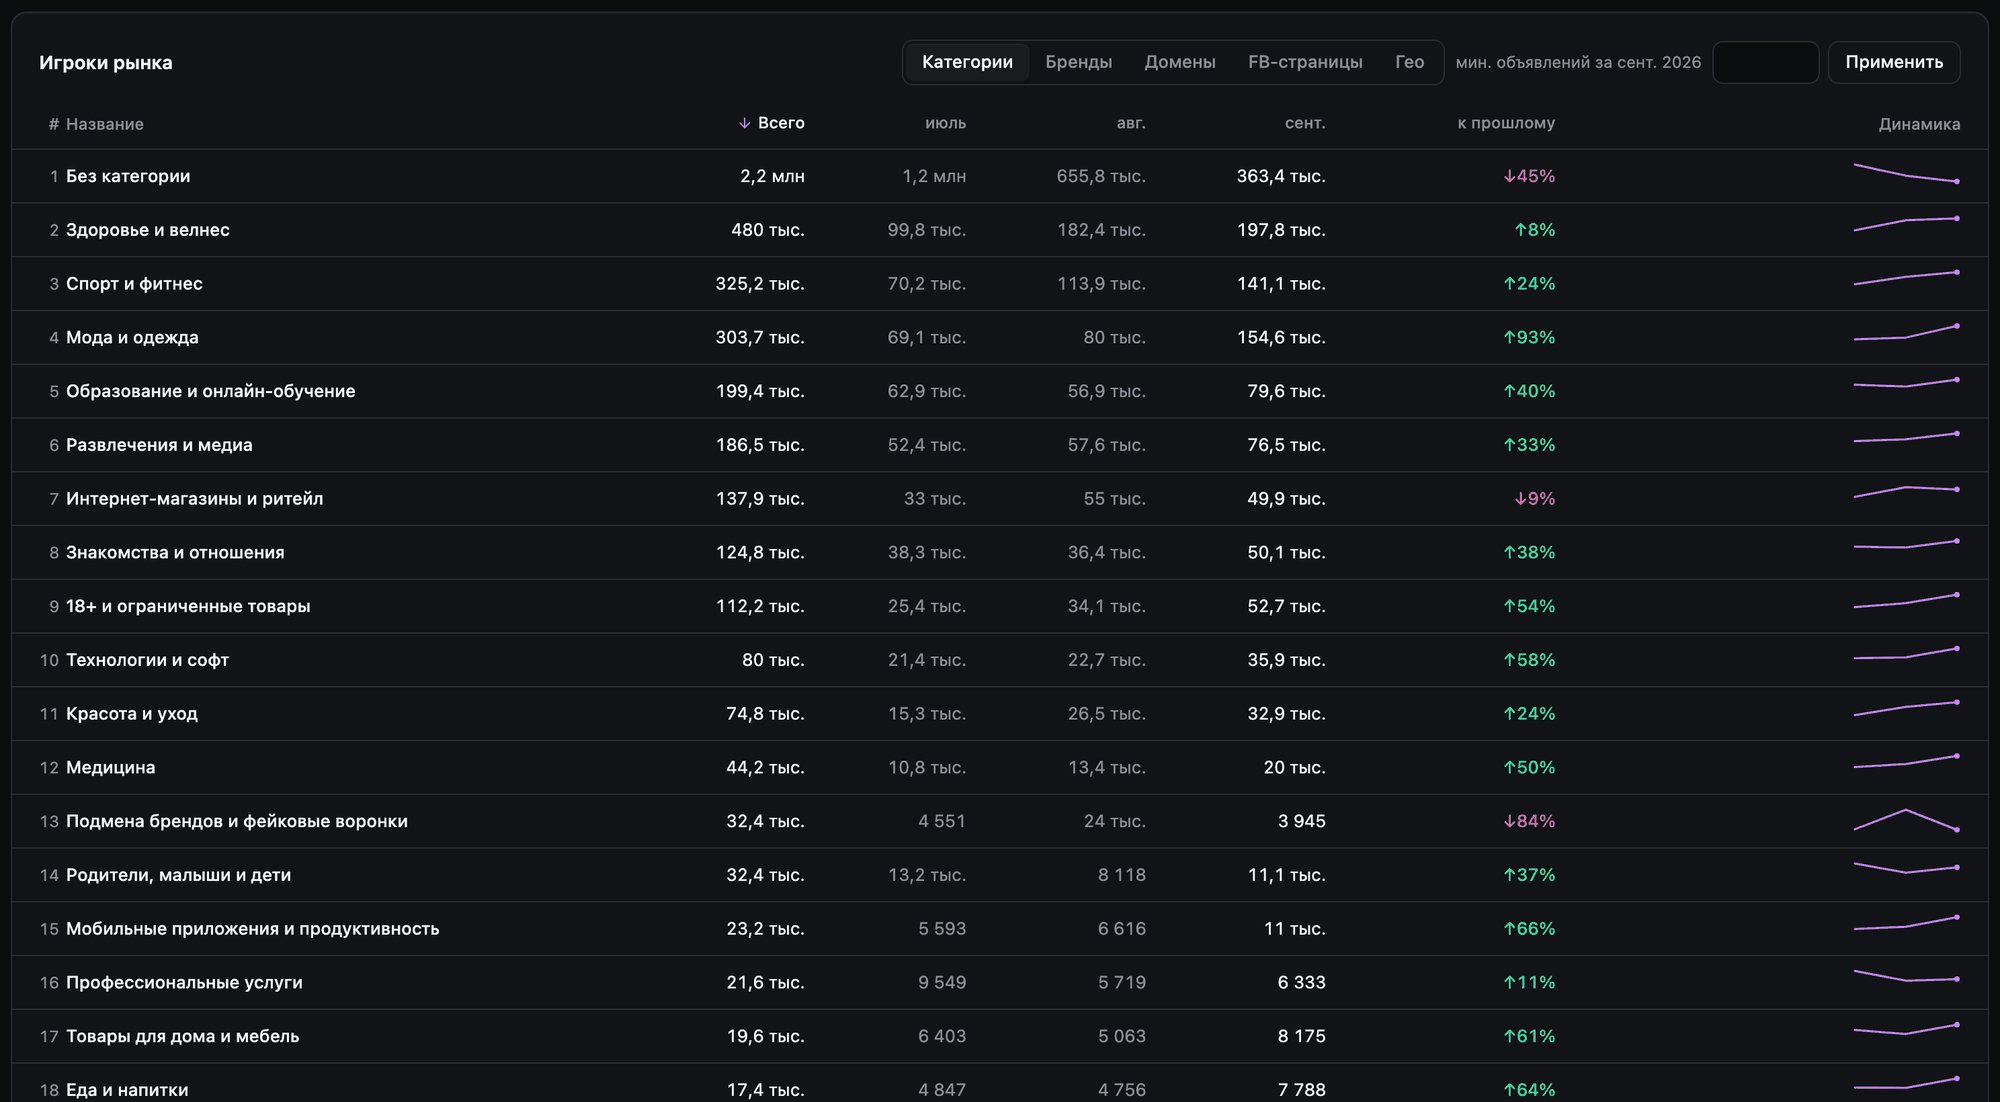Click the 1,2 млн July value
This screenshot has height=1102, width=2000.
[934, 176]
